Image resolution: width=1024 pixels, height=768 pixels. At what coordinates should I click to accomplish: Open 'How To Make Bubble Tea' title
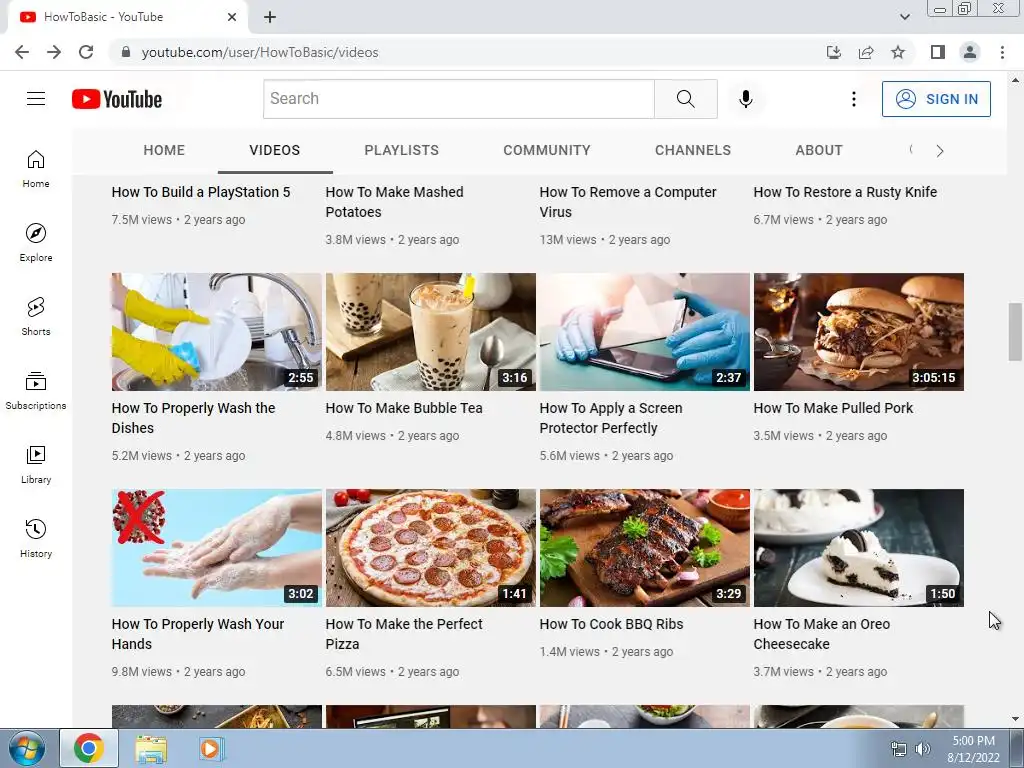404,408
